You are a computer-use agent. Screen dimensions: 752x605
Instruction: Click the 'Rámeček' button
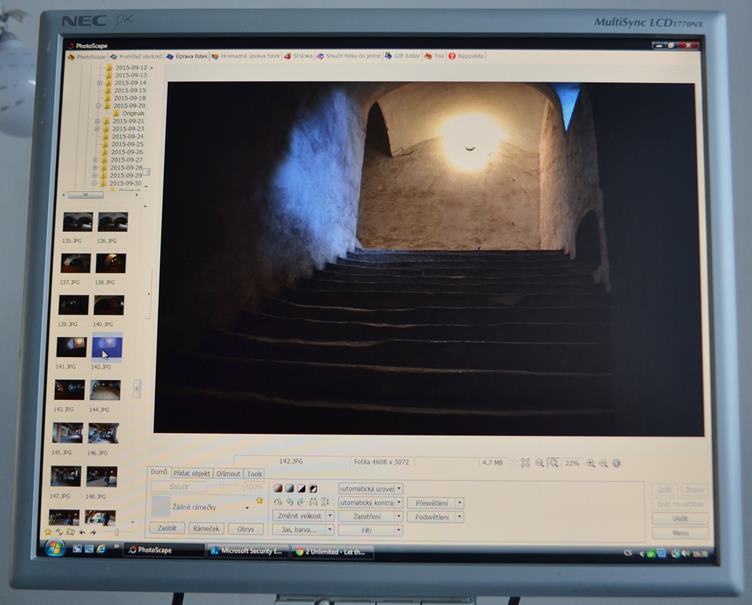[x=206, y=528]
